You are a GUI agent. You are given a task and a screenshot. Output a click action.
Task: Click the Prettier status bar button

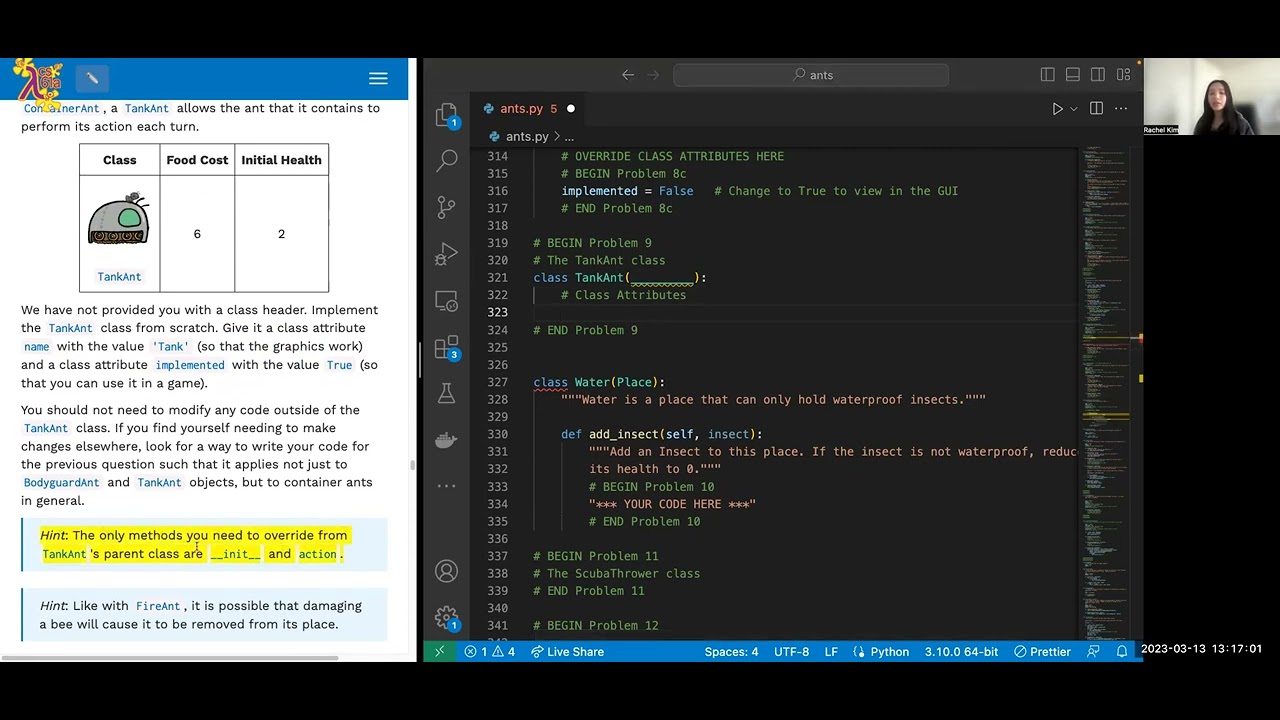tap(1042, 652)
